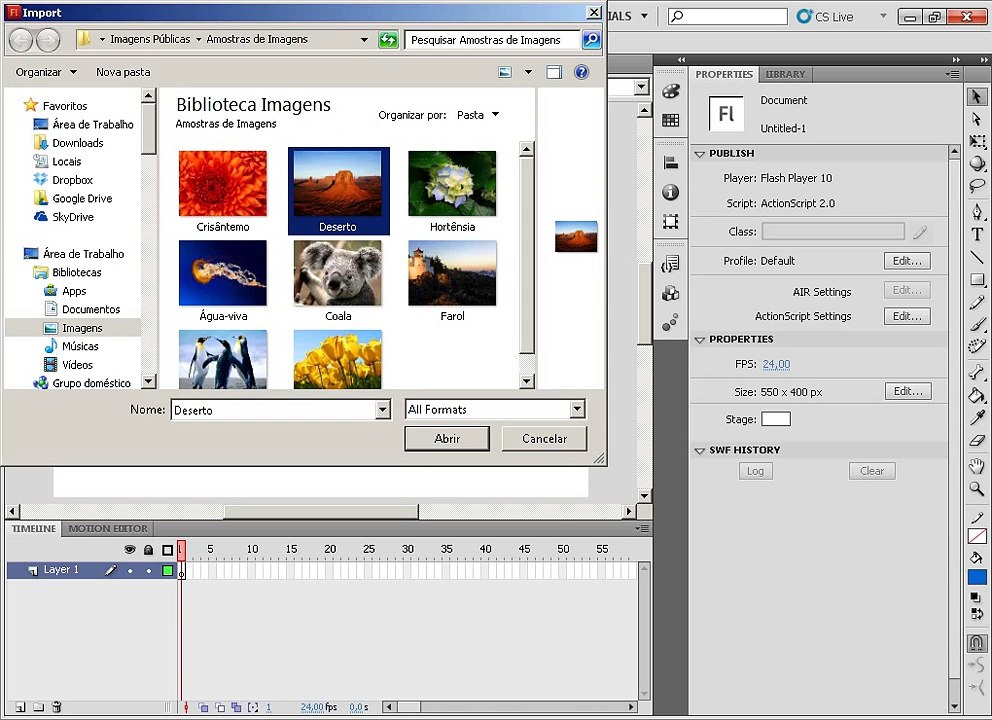The width and height of the screenshot is (992, 720).
Task: Toggle Layer 1 visibility dot
Action: point(130,571)
